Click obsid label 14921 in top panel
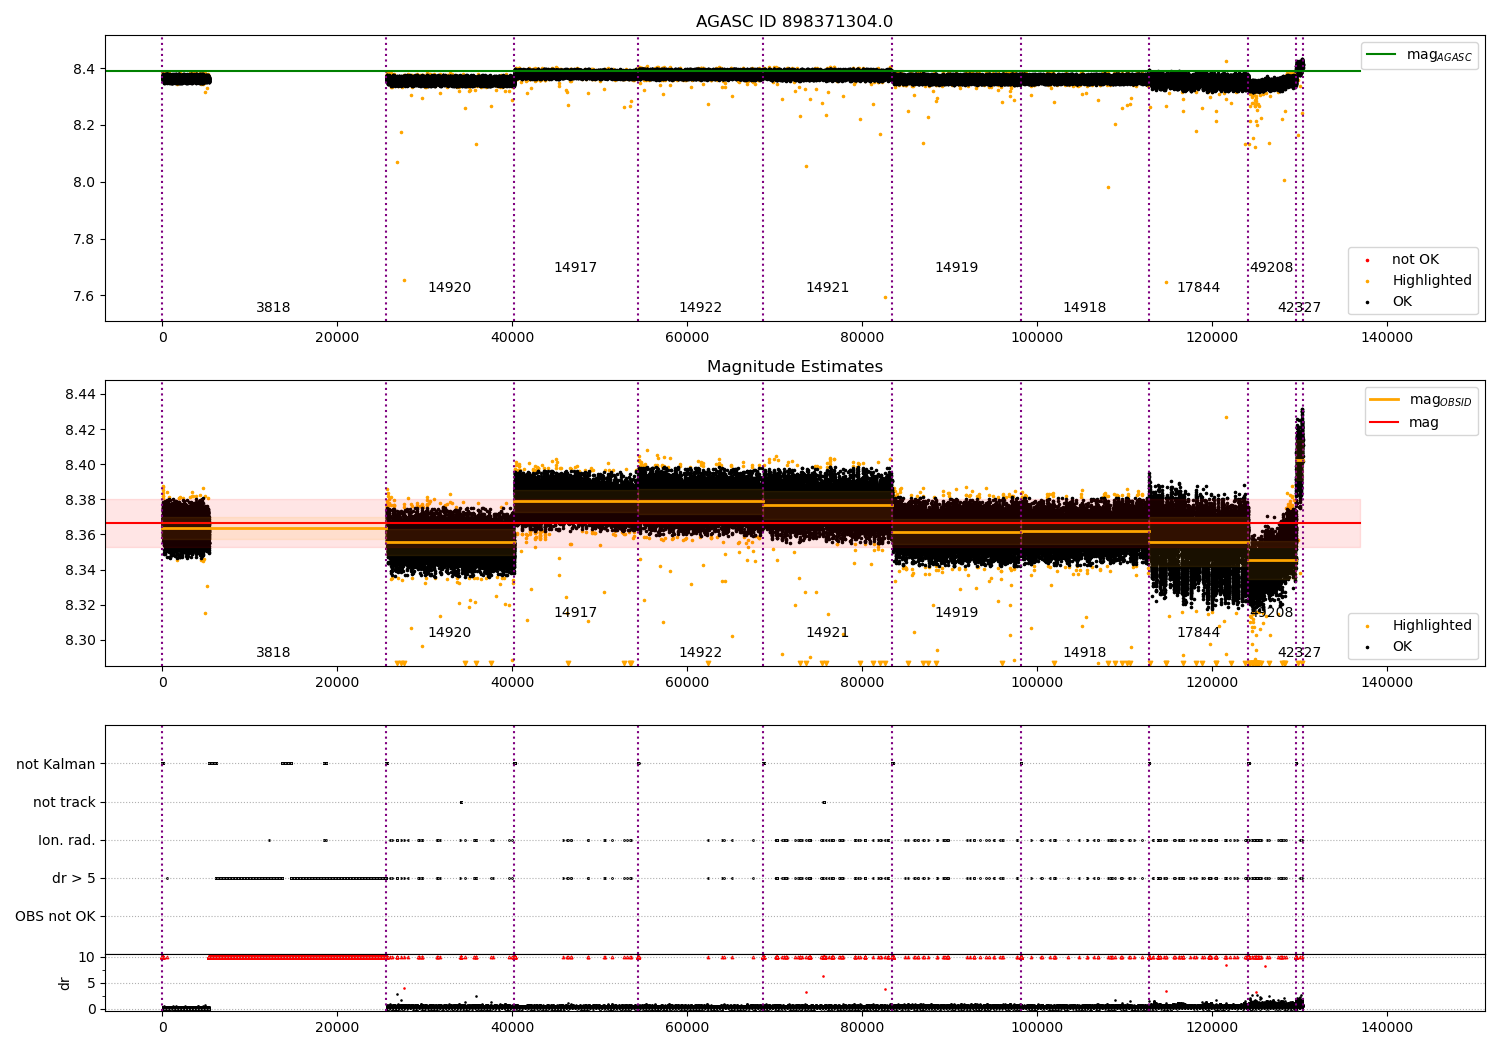Viewport: 1500px width, 1050px height. 827,288
